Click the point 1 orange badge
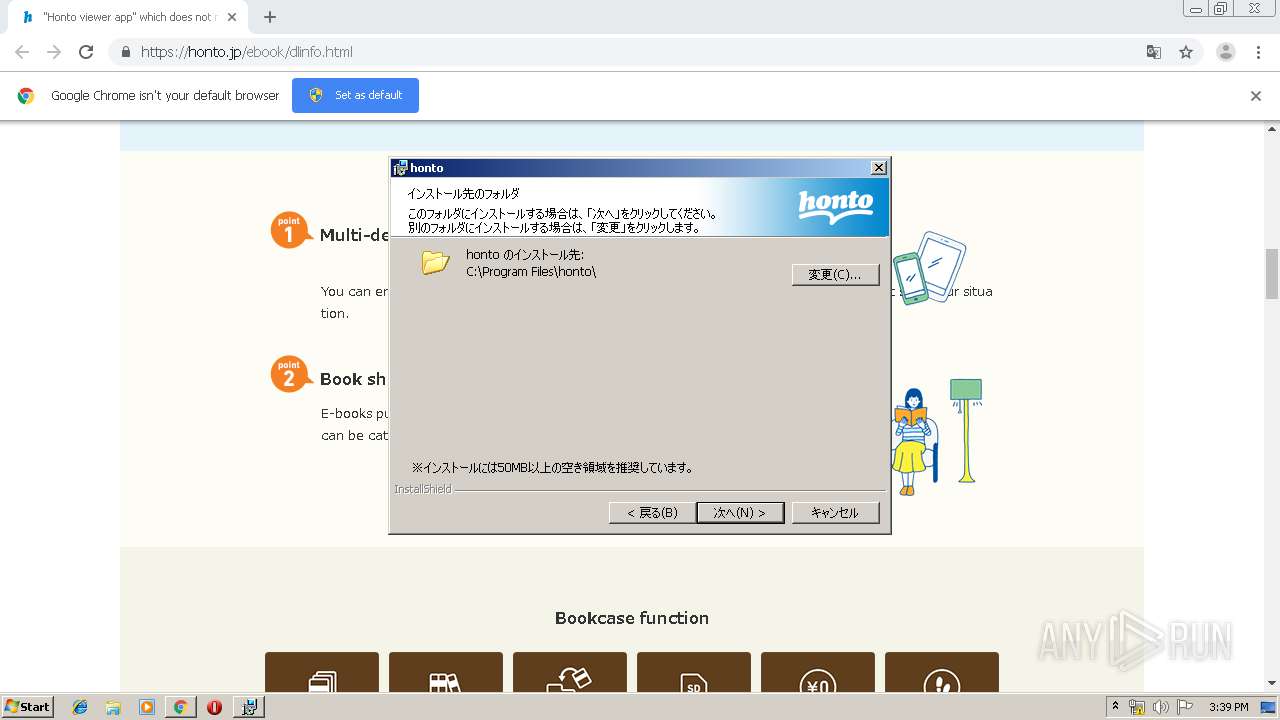The width and height of the screenshot is (1280, 720). [x=290, y=230]
